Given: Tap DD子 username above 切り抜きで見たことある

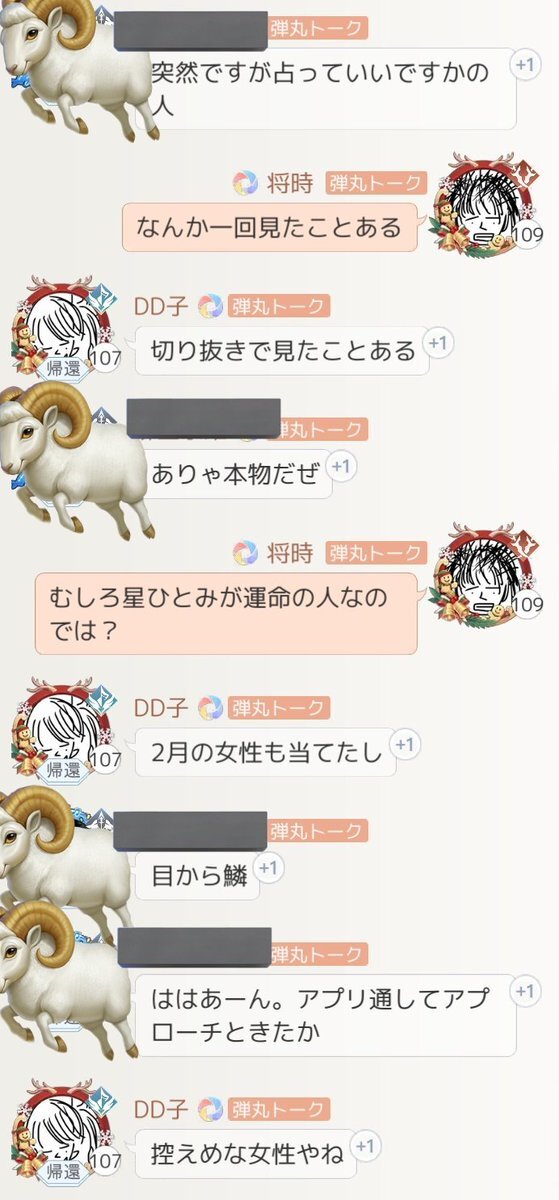Looking at the screenshot, I should 162,307.
